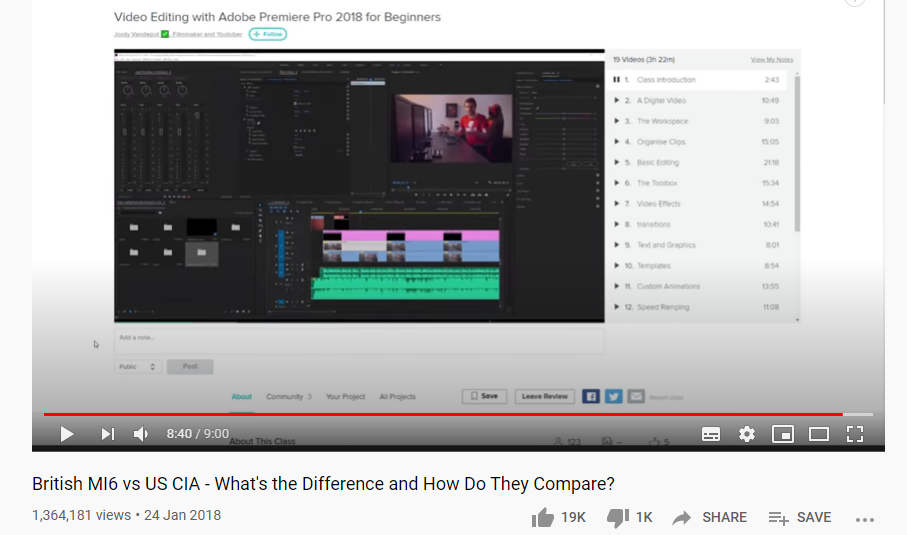Select lesson 4 Organise Clips
The width and height of the screenshot is (907, 535).
click(696, 142)
